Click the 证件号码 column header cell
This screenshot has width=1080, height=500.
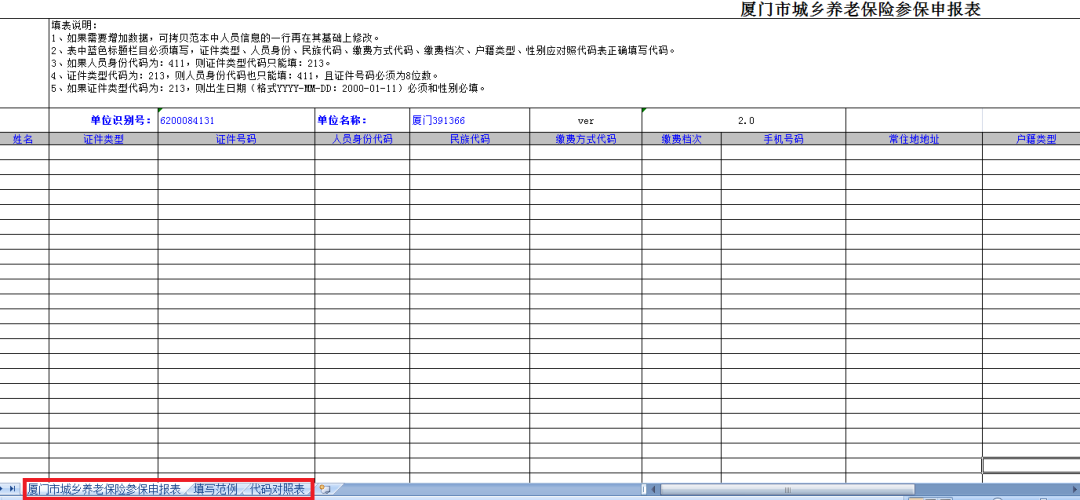(236, 139)
